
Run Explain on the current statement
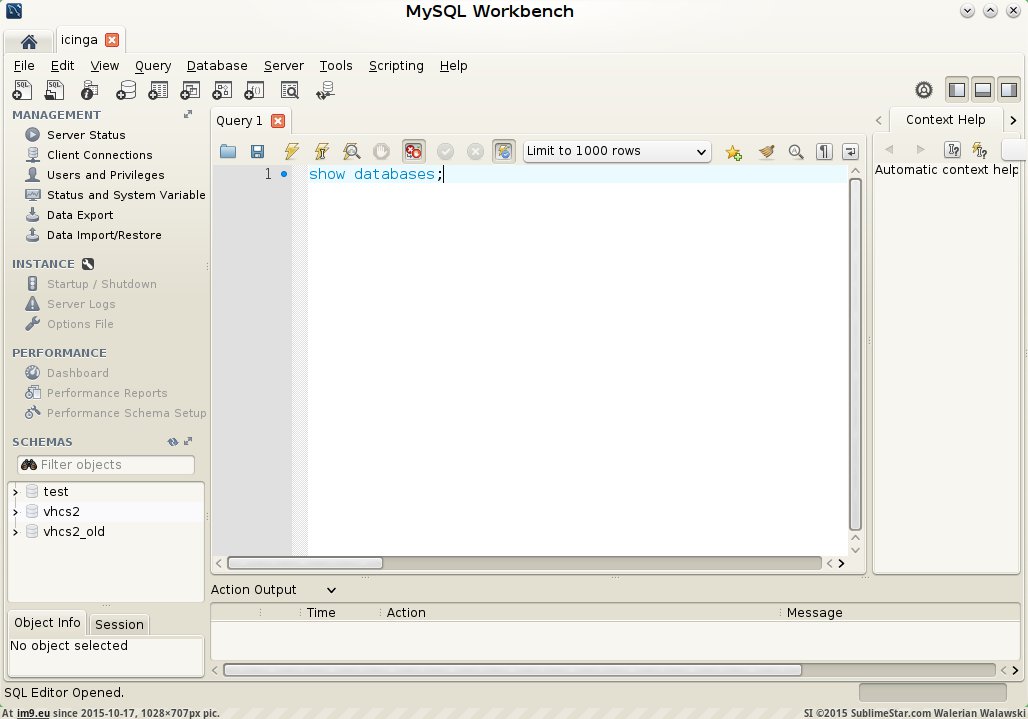pos(351,151)
